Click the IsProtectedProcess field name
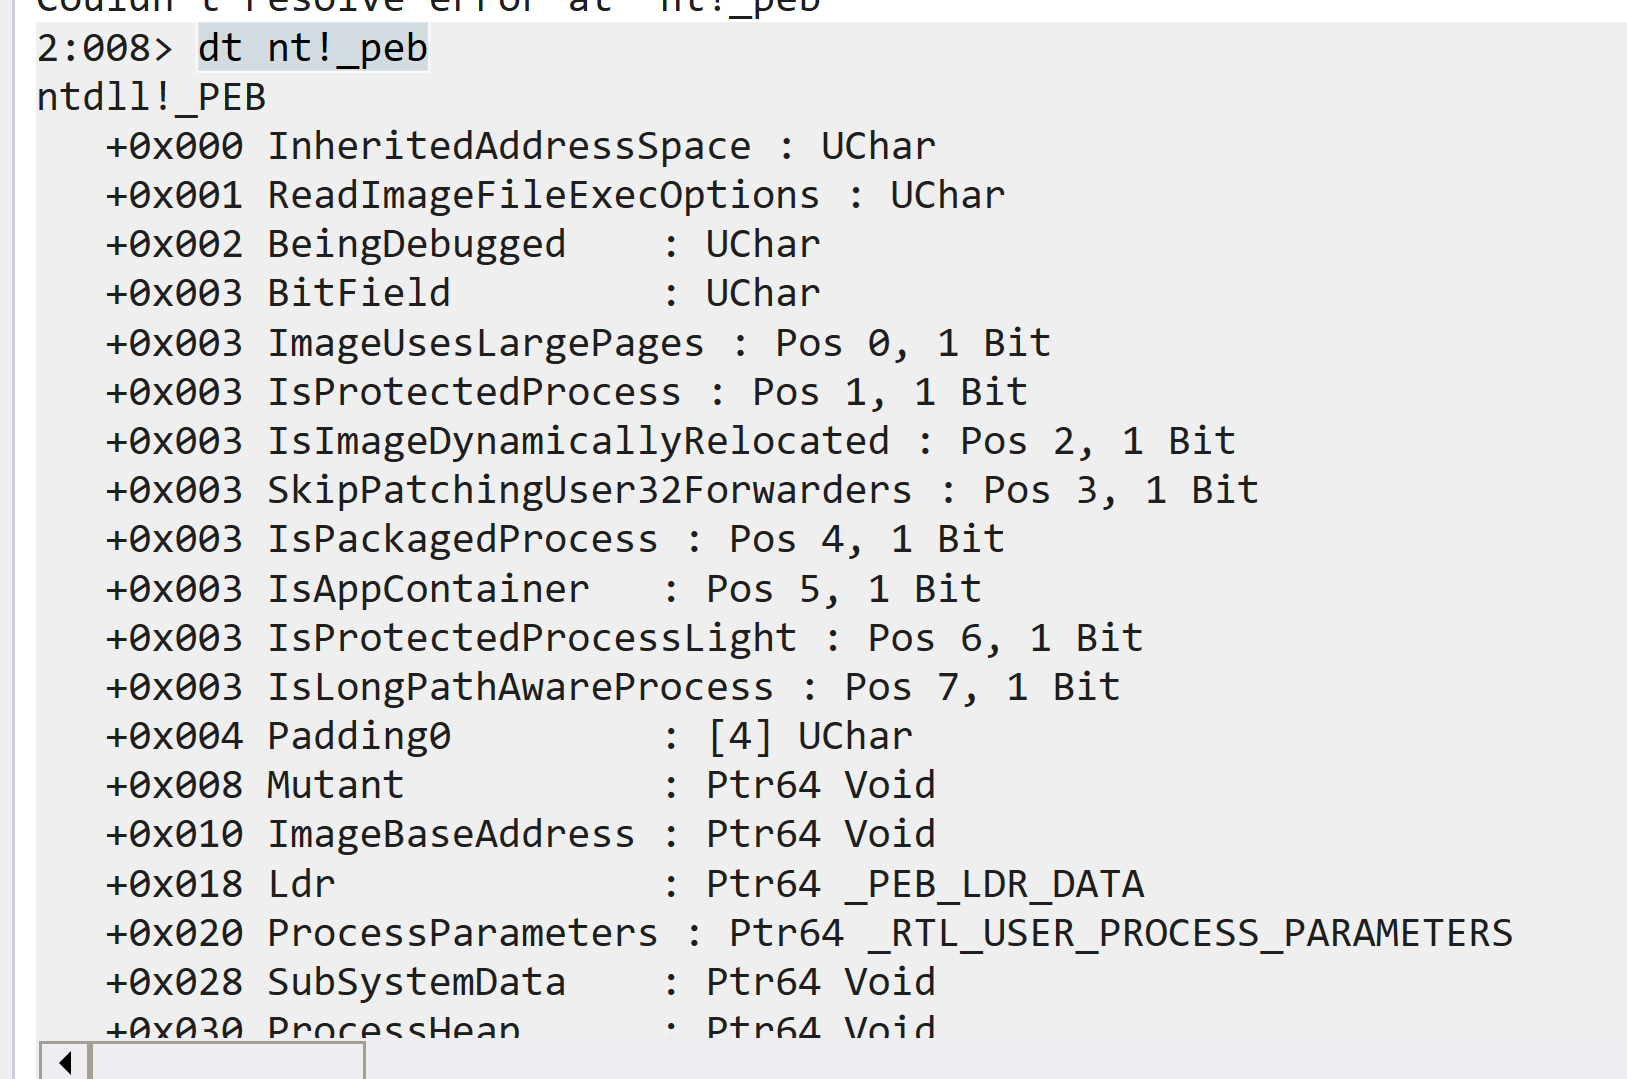This screenshot has width=1627, height=1079. pos(474,392)
